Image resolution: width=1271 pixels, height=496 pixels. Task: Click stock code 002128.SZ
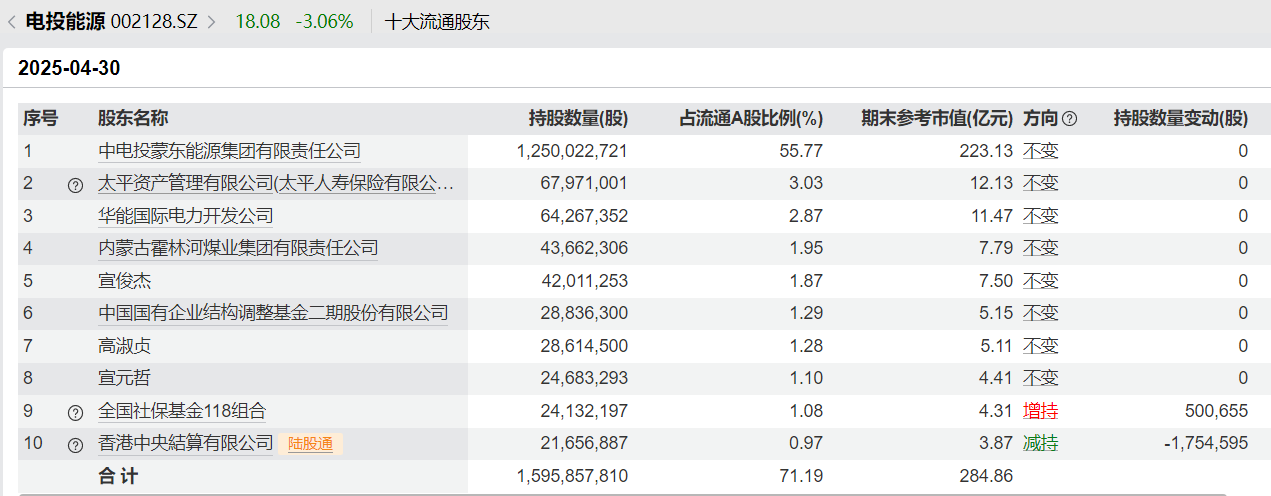pyautogui.click(x=155, y=21)
